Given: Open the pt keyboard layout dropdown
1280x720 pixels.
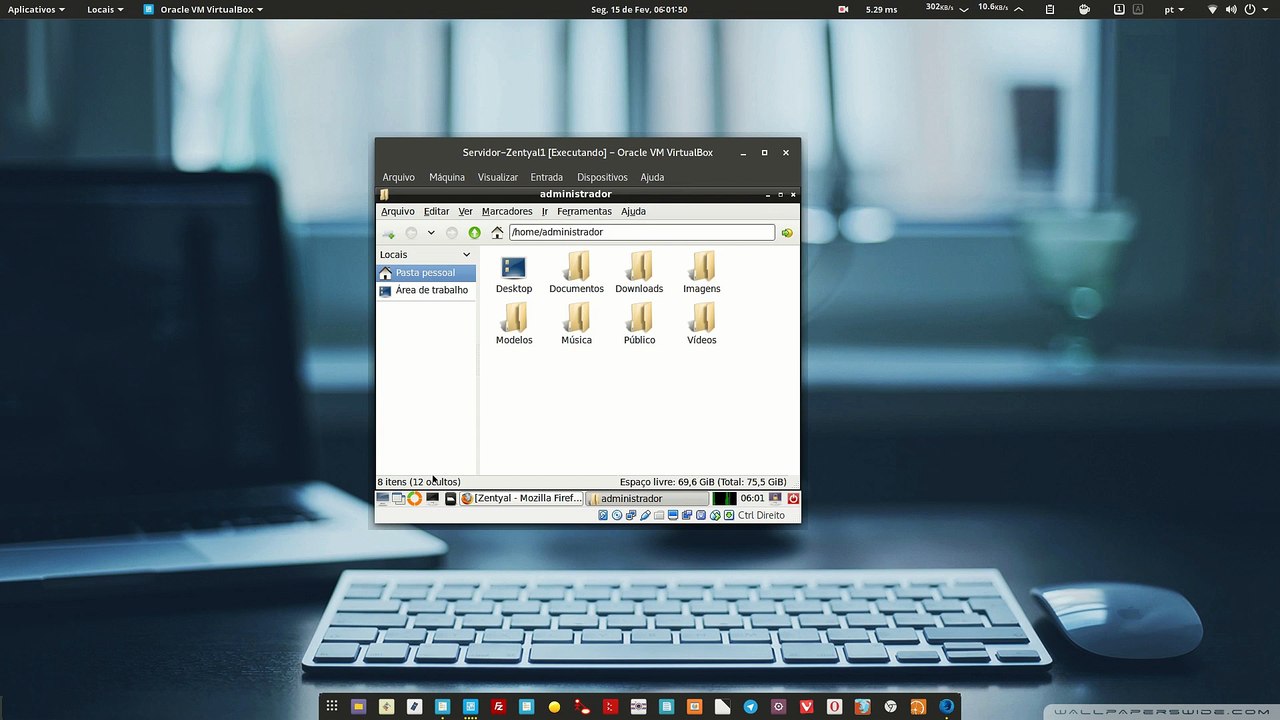Looking at the screenshot, I should point(1174,9).
